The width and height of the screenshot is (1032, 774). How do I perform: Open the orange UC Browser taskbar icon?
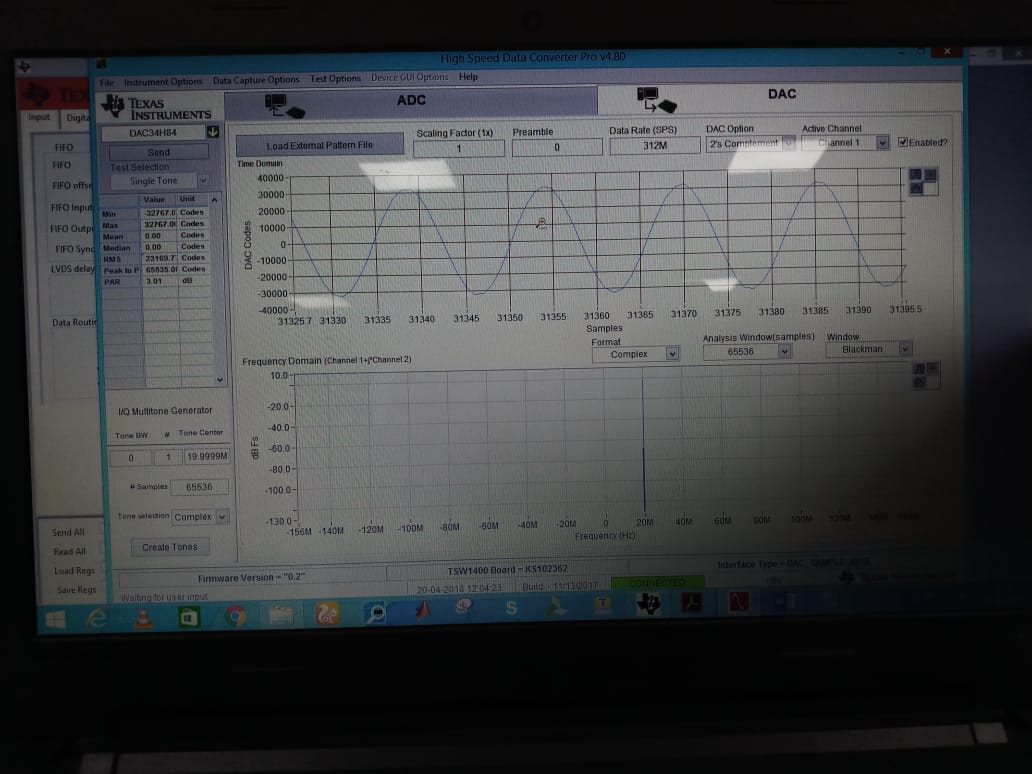coord(328,614)
